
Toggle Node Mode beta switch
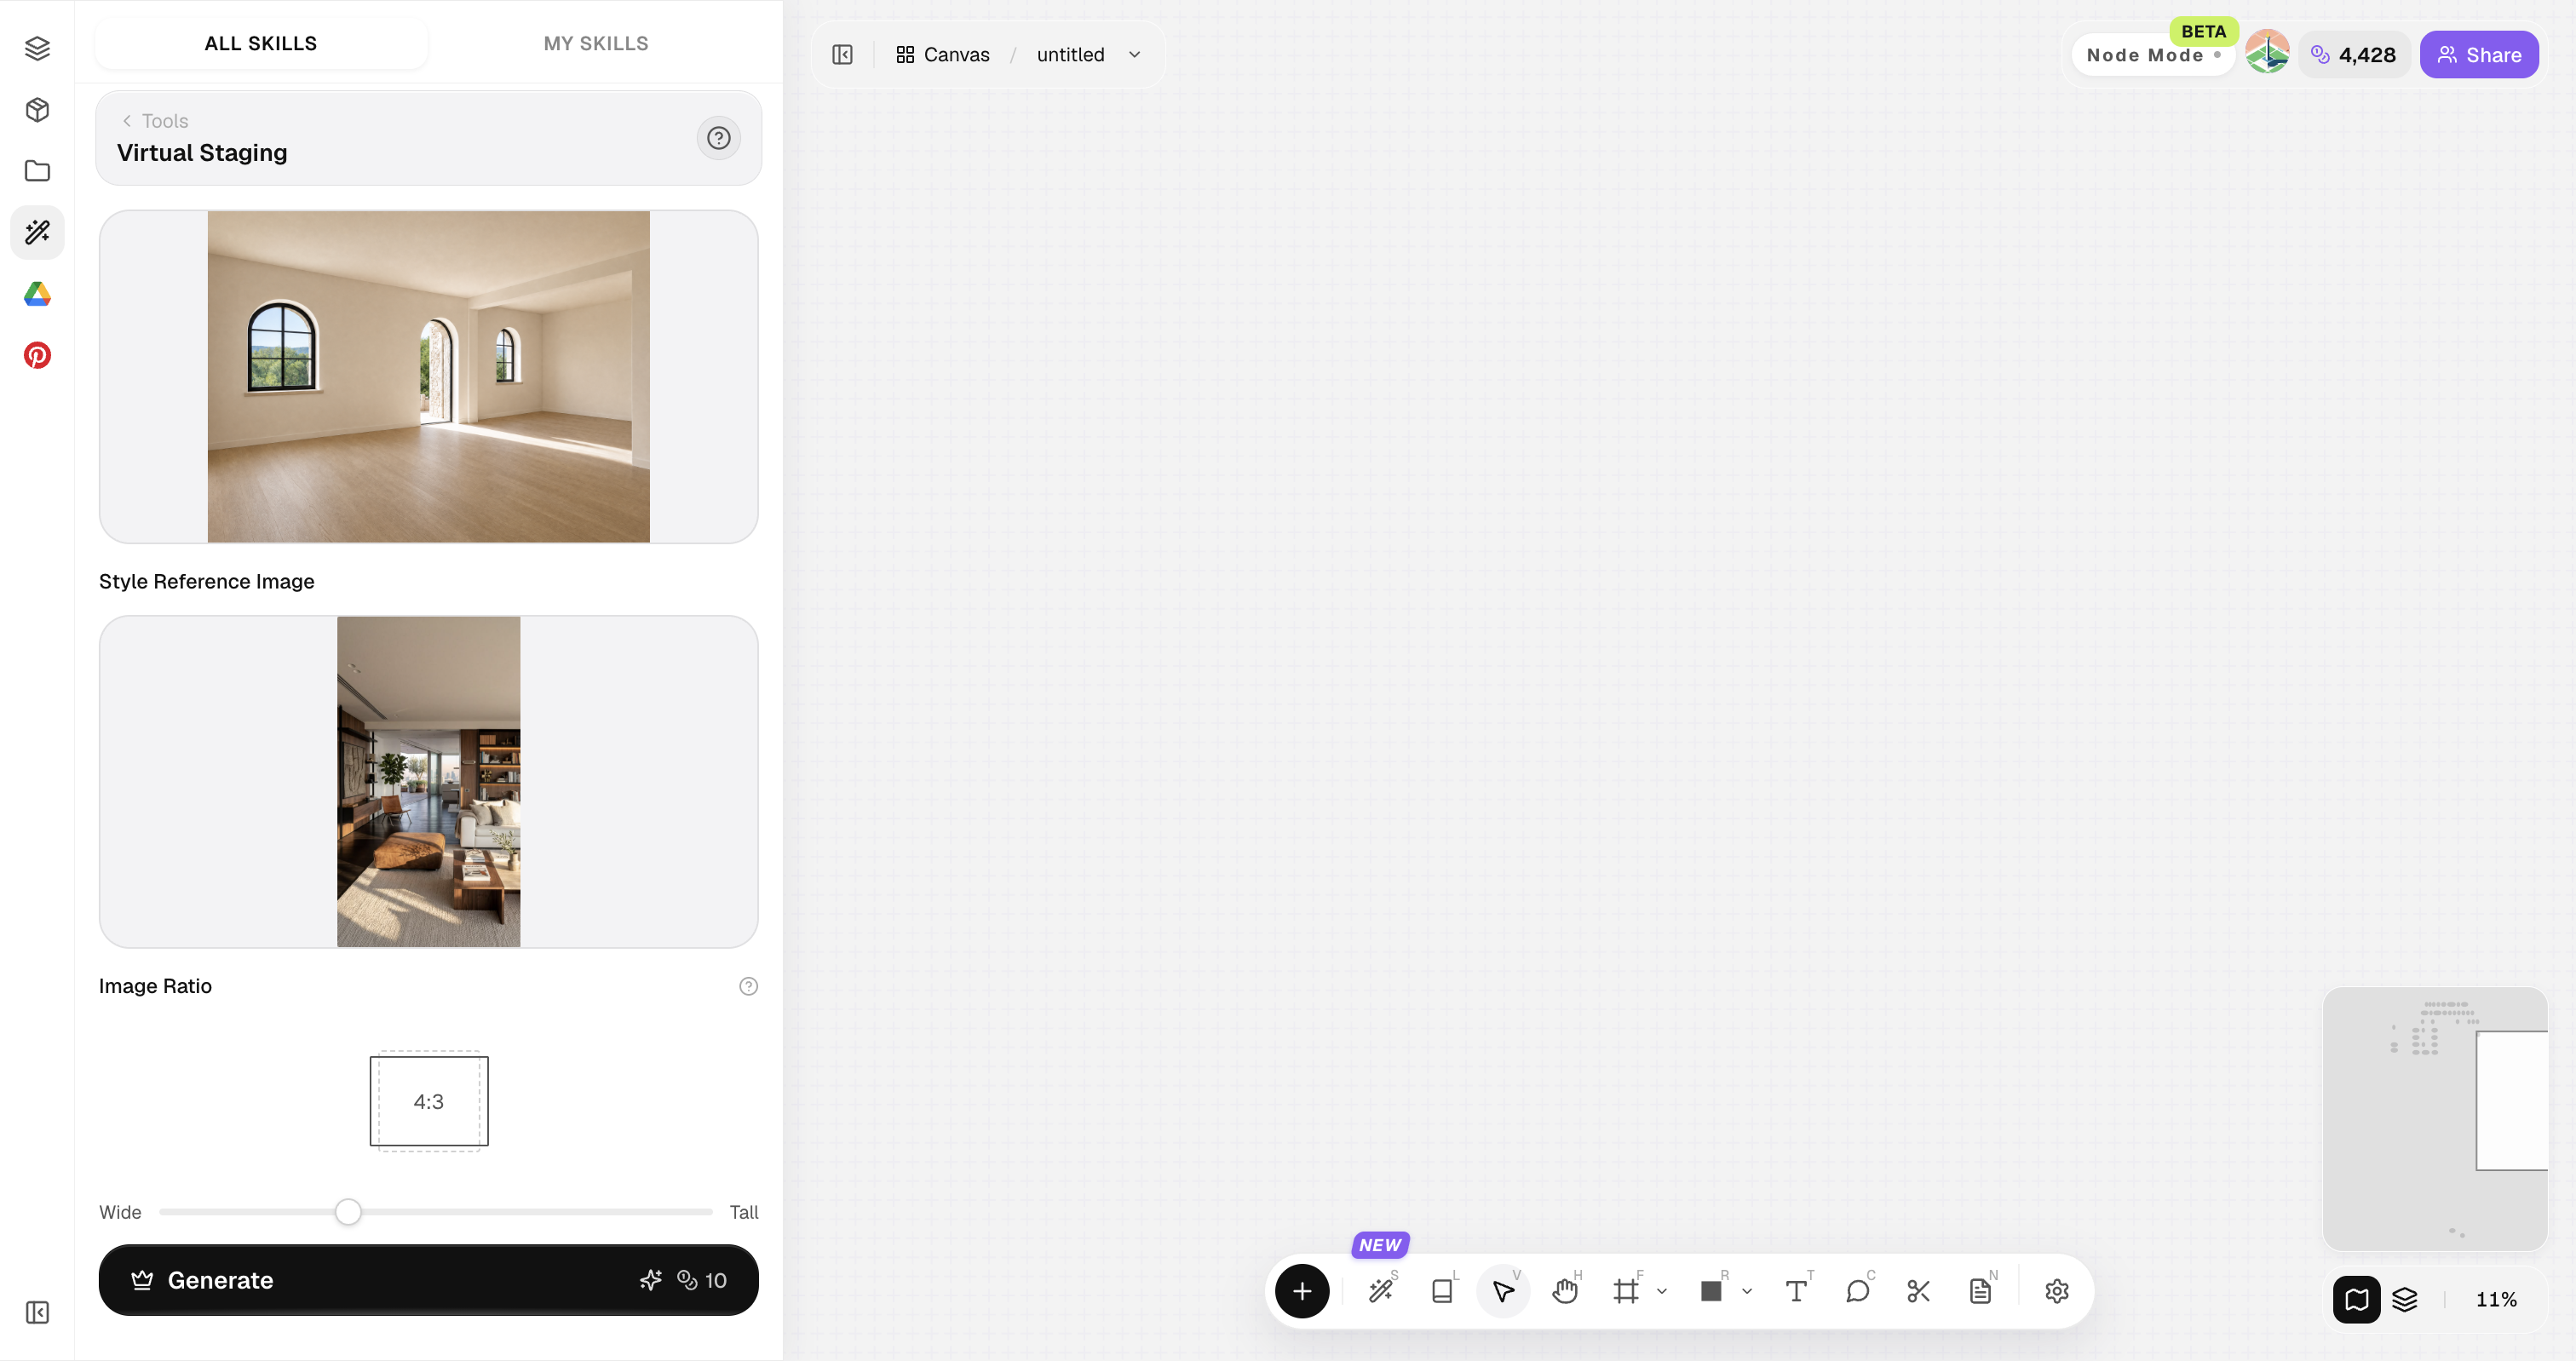[x=2153, y=55]
